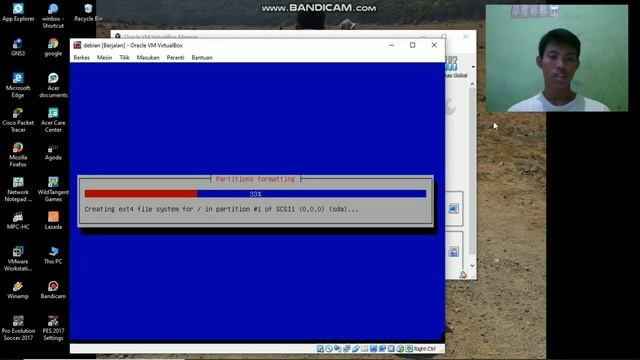This screenshot has height=360, width=640.
Task: Open App Explorer desktop icon
Action: 18,12
